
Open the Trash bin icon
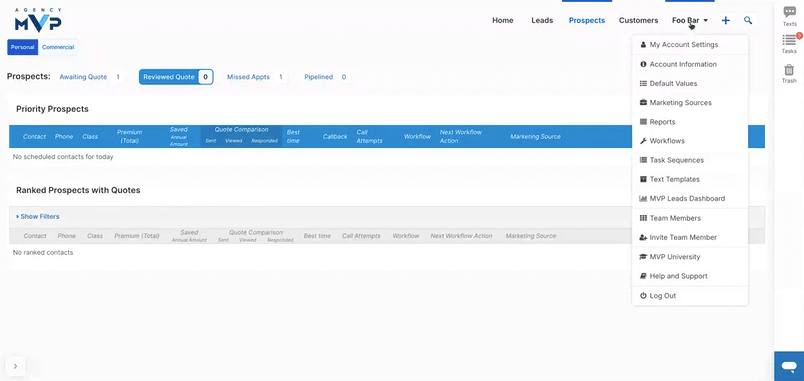coord(789,69)
